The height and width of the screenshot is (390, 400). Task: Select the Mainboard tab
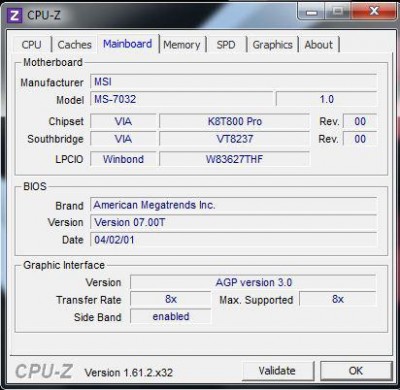point(128,44)
